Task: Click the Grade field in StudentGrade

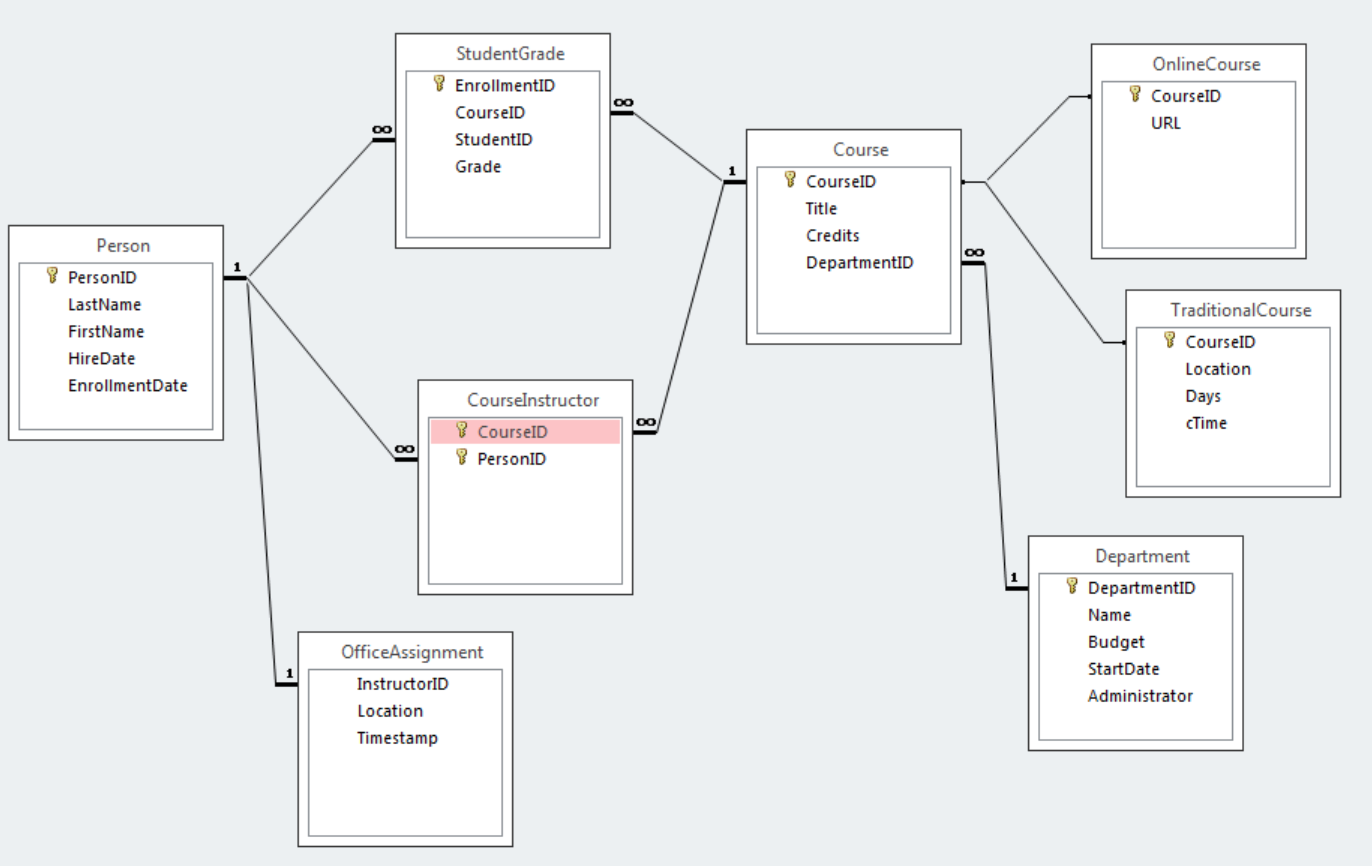Action: pyautogui.click(x=477, y=166)
